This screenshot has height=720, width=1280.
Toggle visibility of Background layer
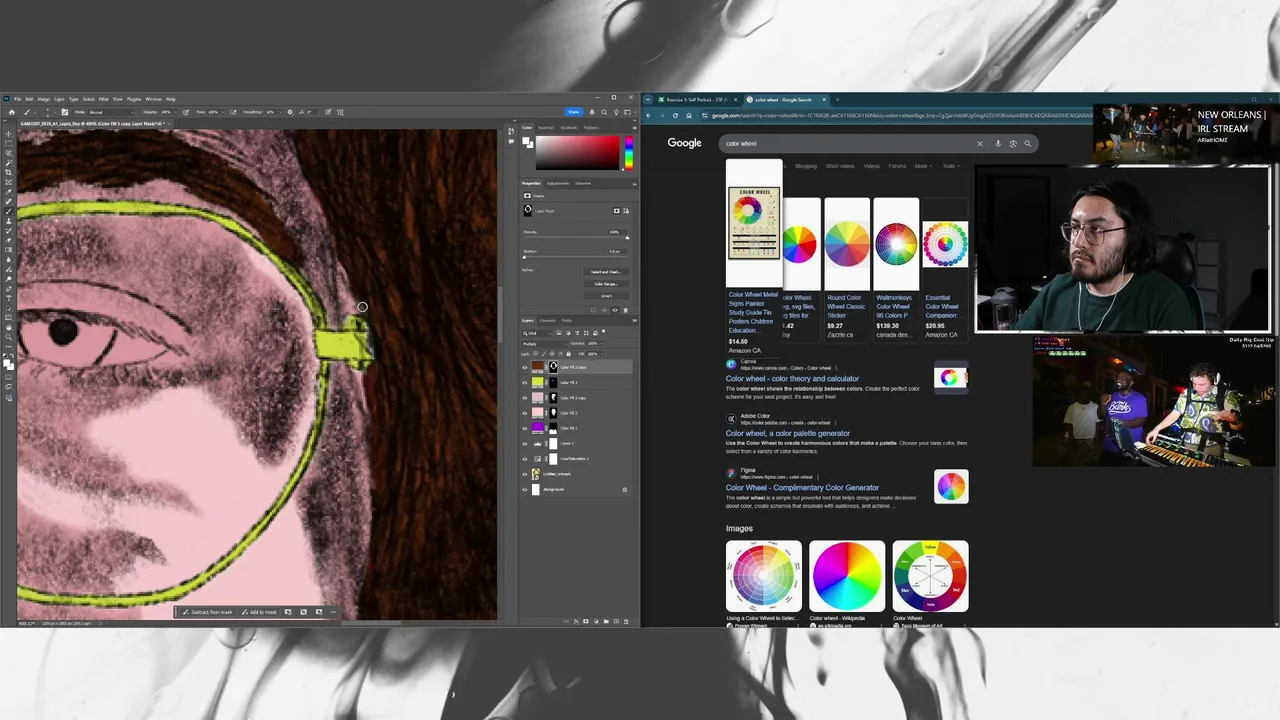coord(525,489)
